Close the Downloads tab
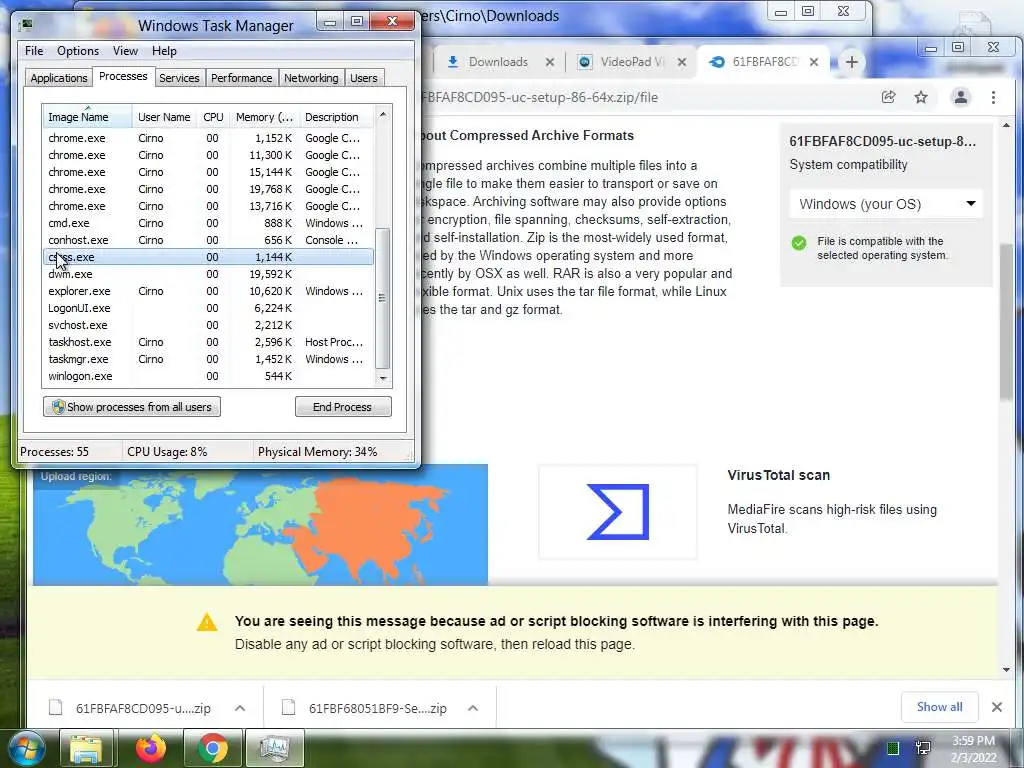This screenshot has width=1024, height=768. pyautogui.click(x=550, y=62)
